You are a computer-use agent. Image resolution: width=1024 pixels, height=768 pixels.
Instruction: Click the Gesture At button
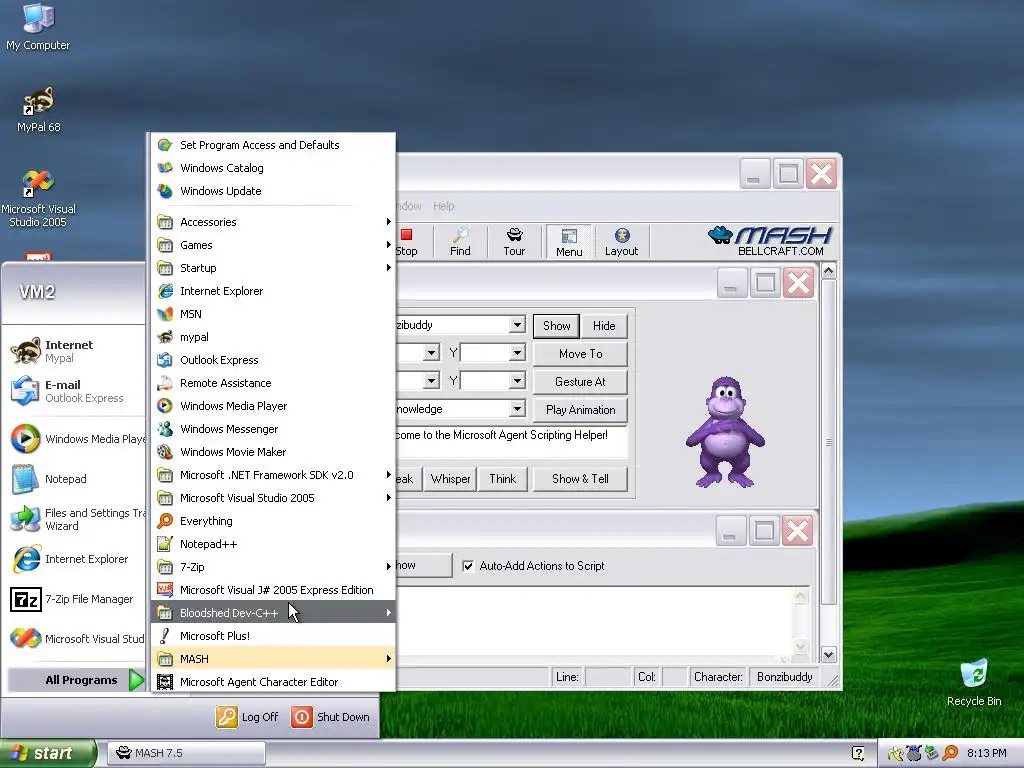[x=581, y=381]
